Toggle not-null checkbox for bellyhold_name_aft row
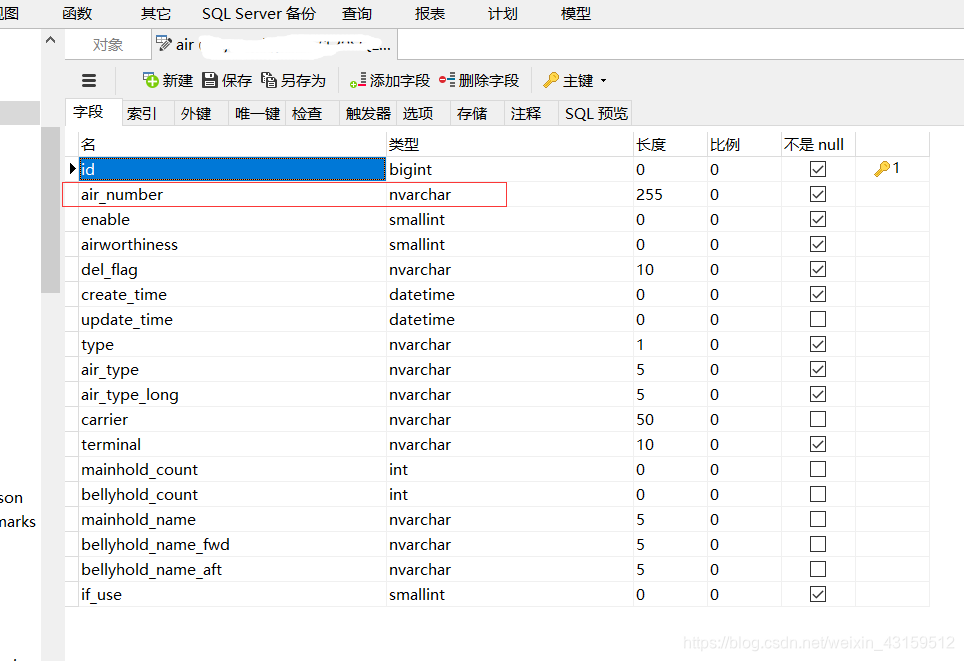Screen dimensions: 964x661 818,569
